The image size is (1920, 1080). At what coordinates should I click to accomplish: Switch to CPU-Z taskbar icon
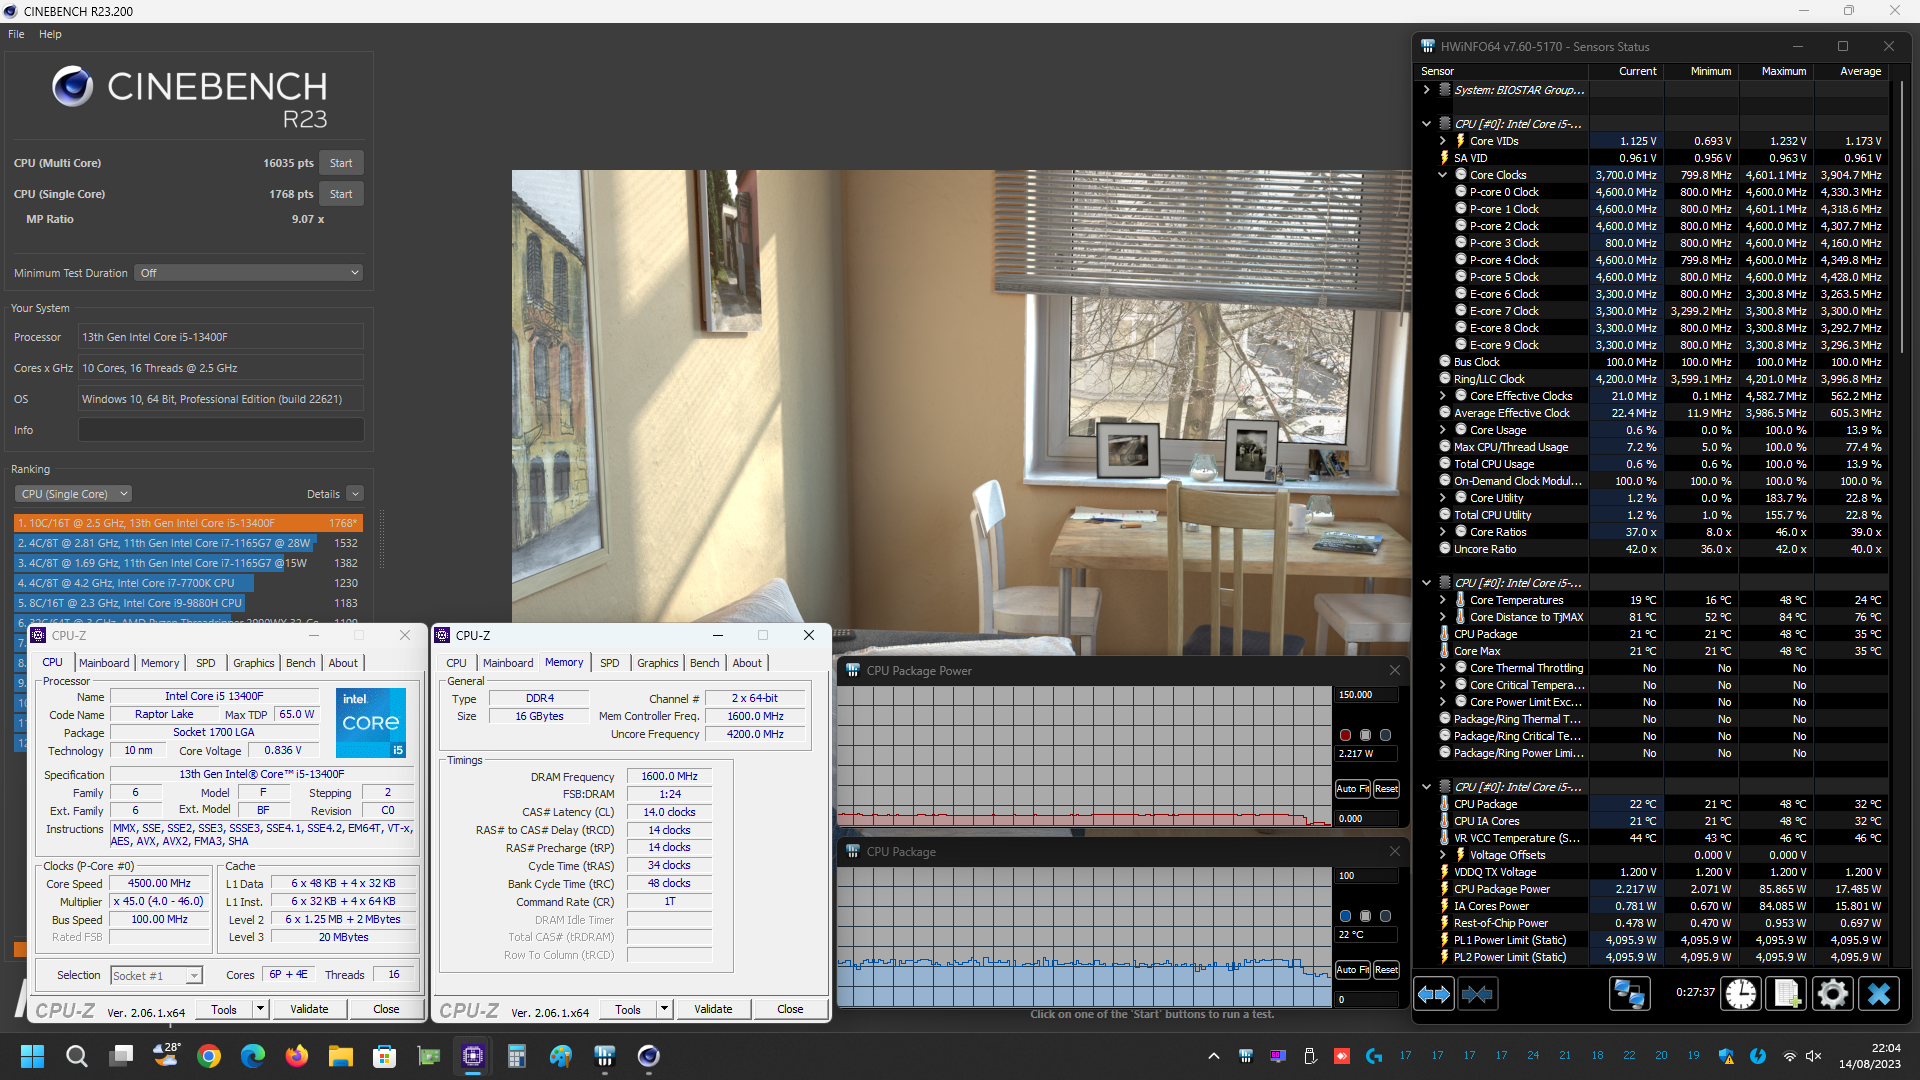[x=473, y=1056]
